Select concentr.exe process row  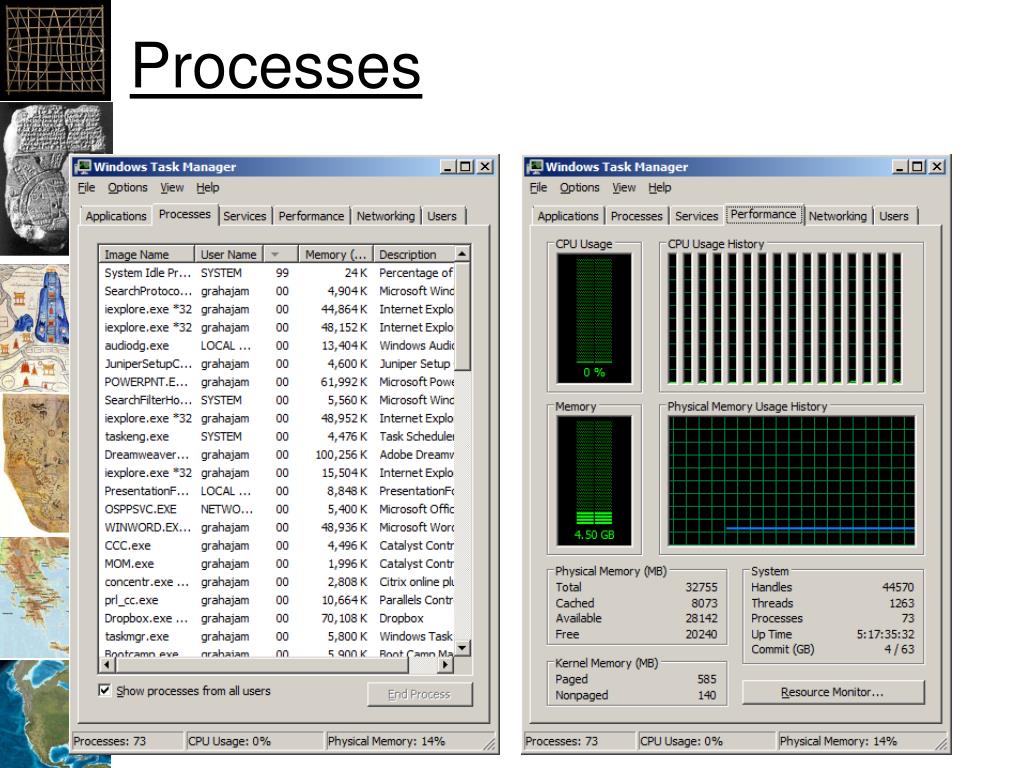point(277,582)
